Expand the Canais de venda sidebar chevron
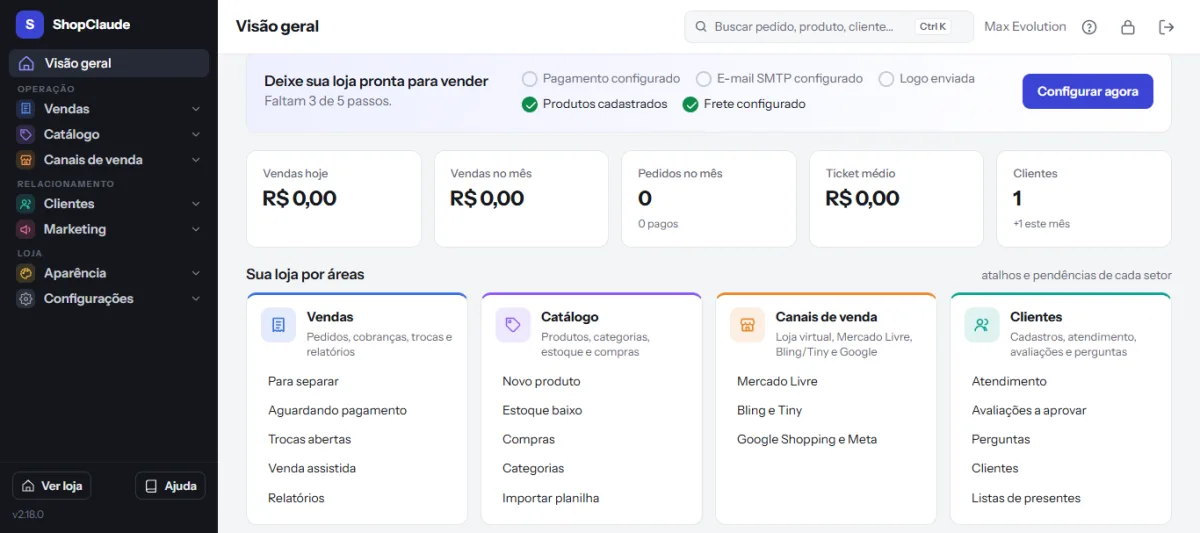 coord(196,160)
